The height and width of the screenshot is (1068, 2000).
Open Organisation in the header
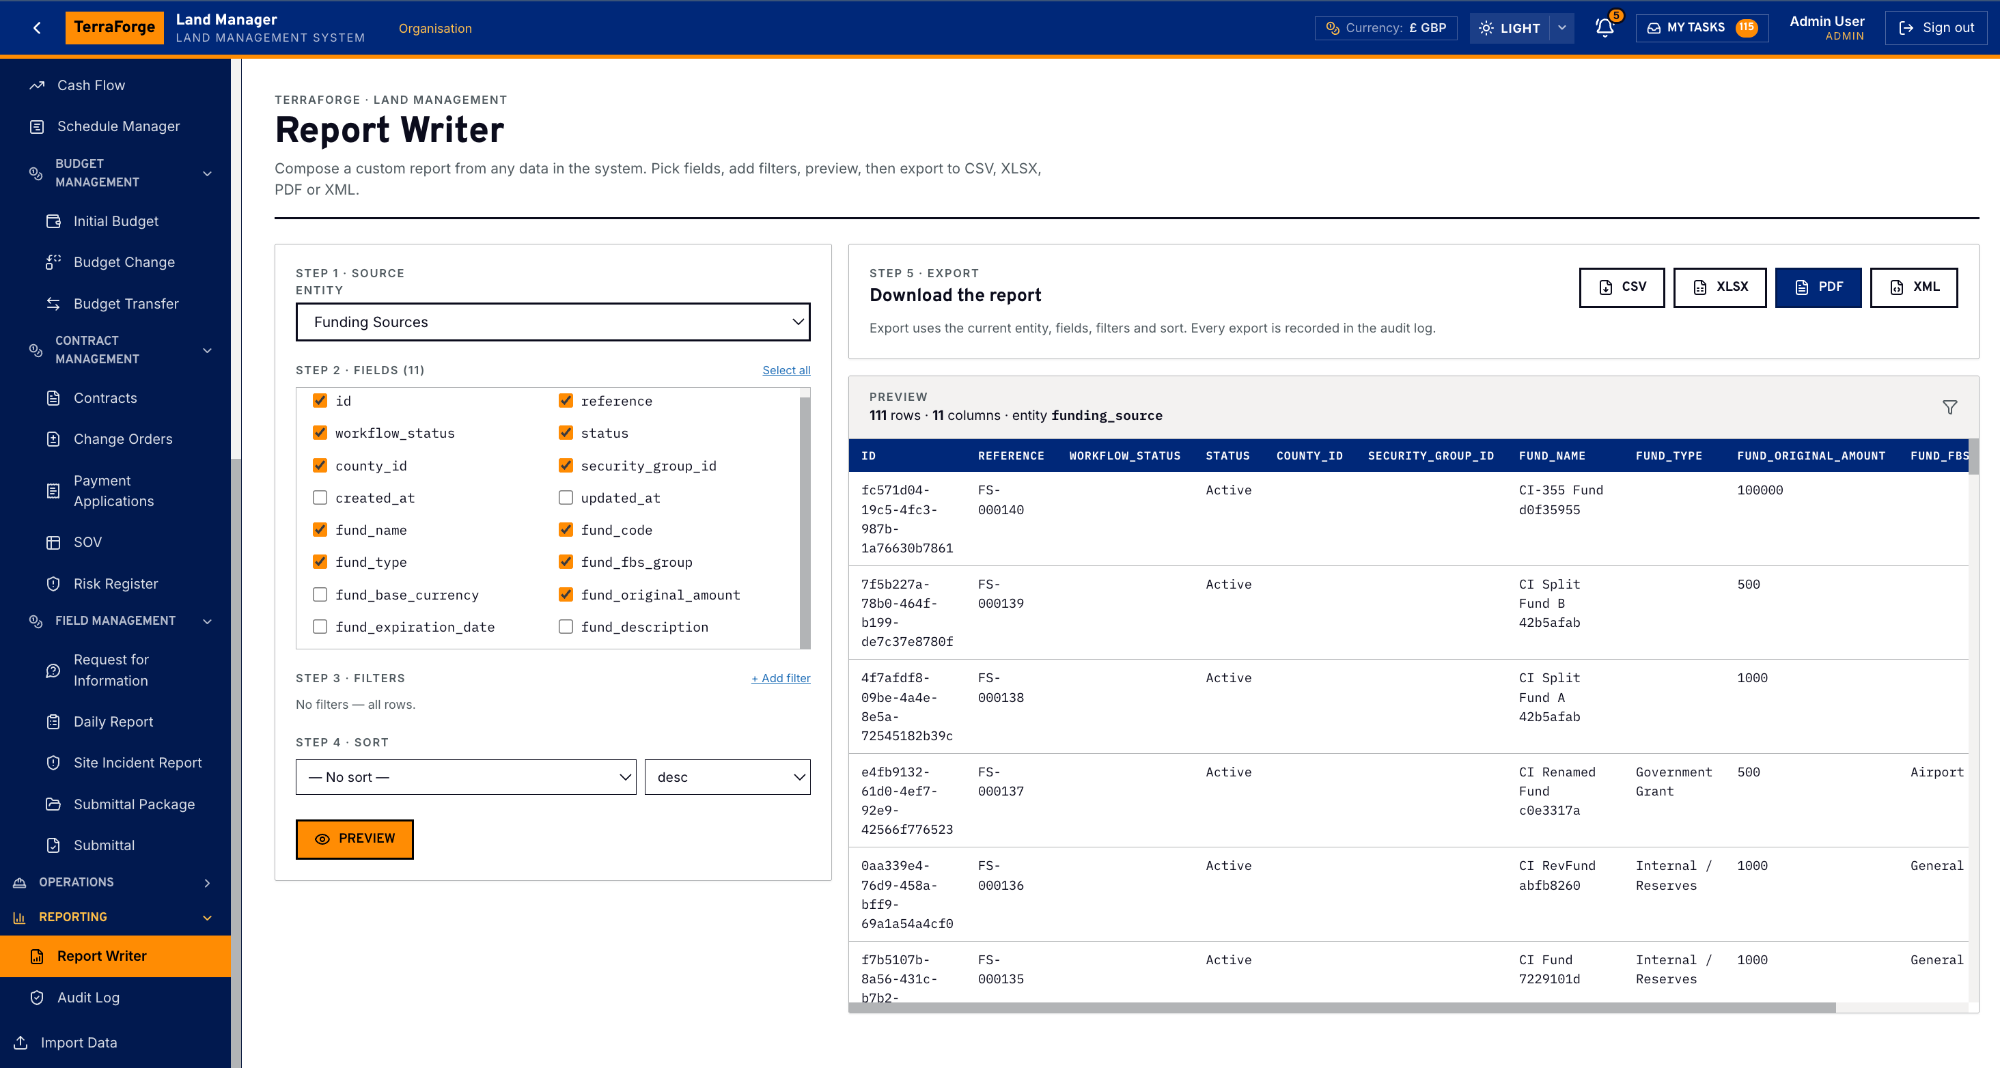click(435, 28)
